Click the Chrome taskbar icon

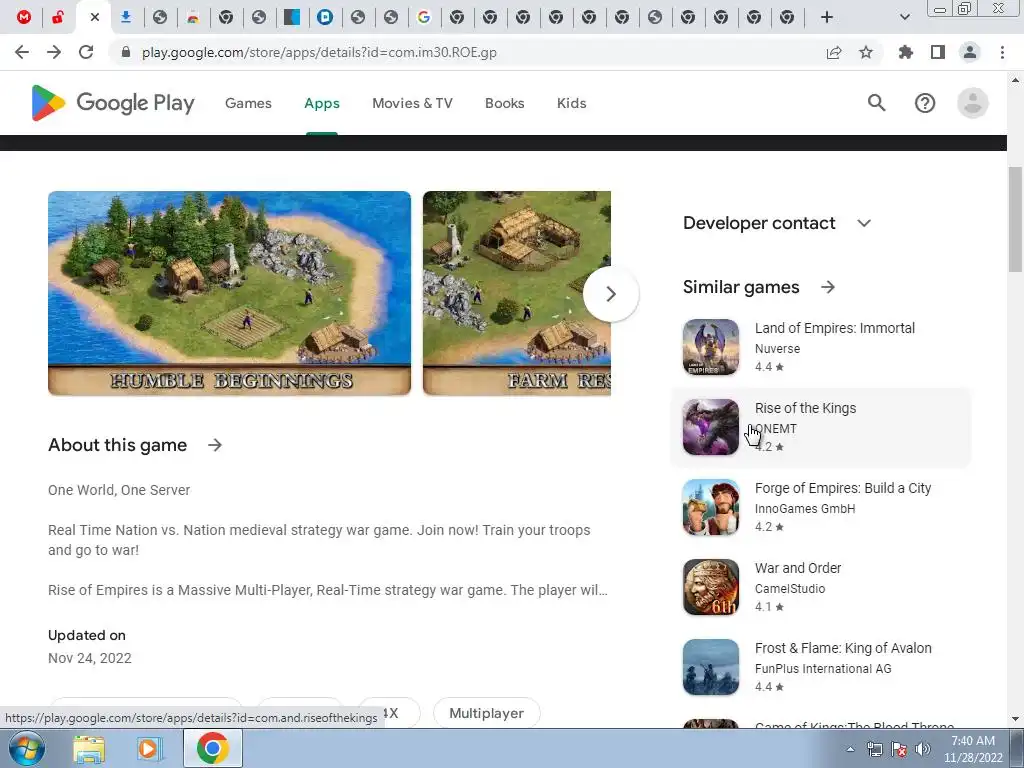212,748
